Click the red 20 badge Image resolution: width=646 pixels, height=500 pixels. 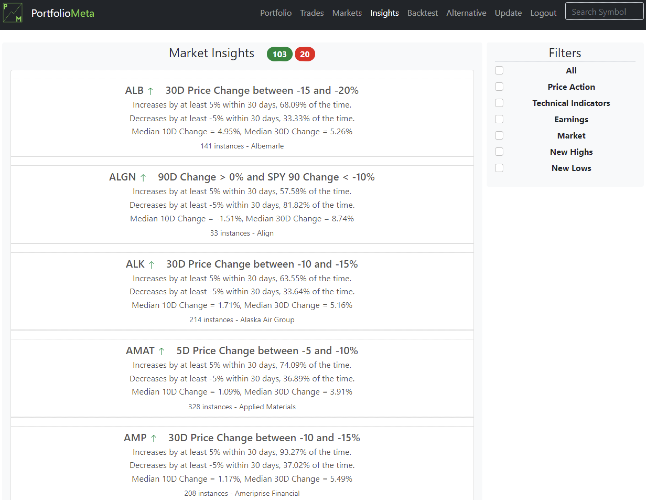coord(304,54)
